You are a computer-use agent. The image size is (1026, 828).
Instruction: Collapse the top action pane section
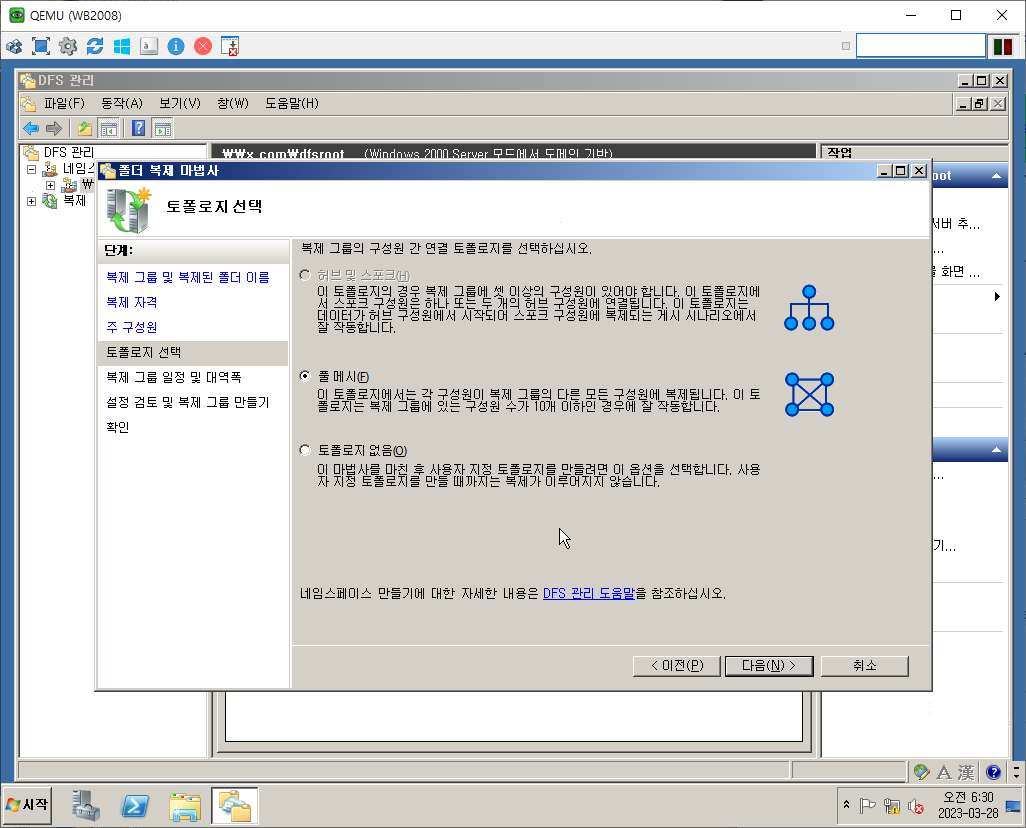coord(997,175)
